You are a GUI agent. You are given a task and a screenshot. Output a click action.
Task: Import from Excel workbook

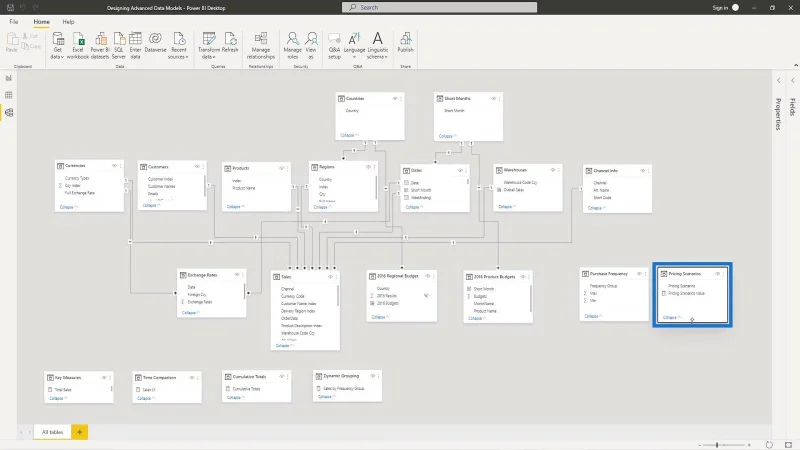tap(78, 45)
